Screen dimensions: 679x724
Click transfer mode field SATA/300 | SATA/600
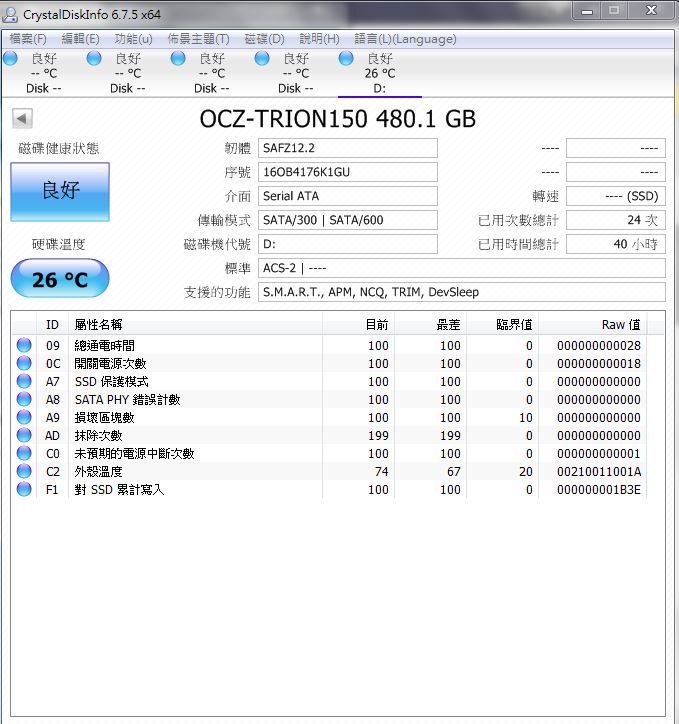tap(348, 220)
